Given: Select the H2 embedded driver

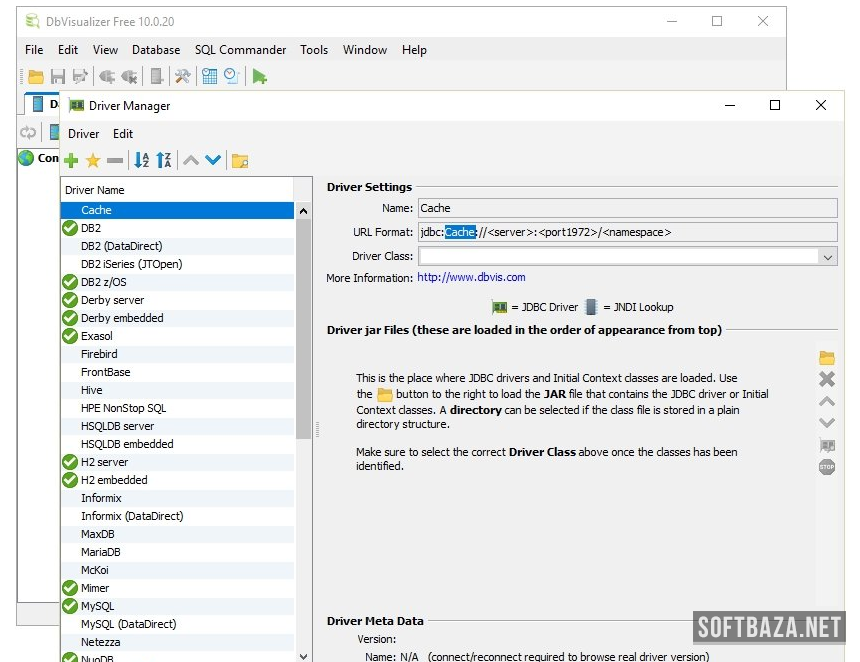Looking at the screenshot, I should [114, 480].
